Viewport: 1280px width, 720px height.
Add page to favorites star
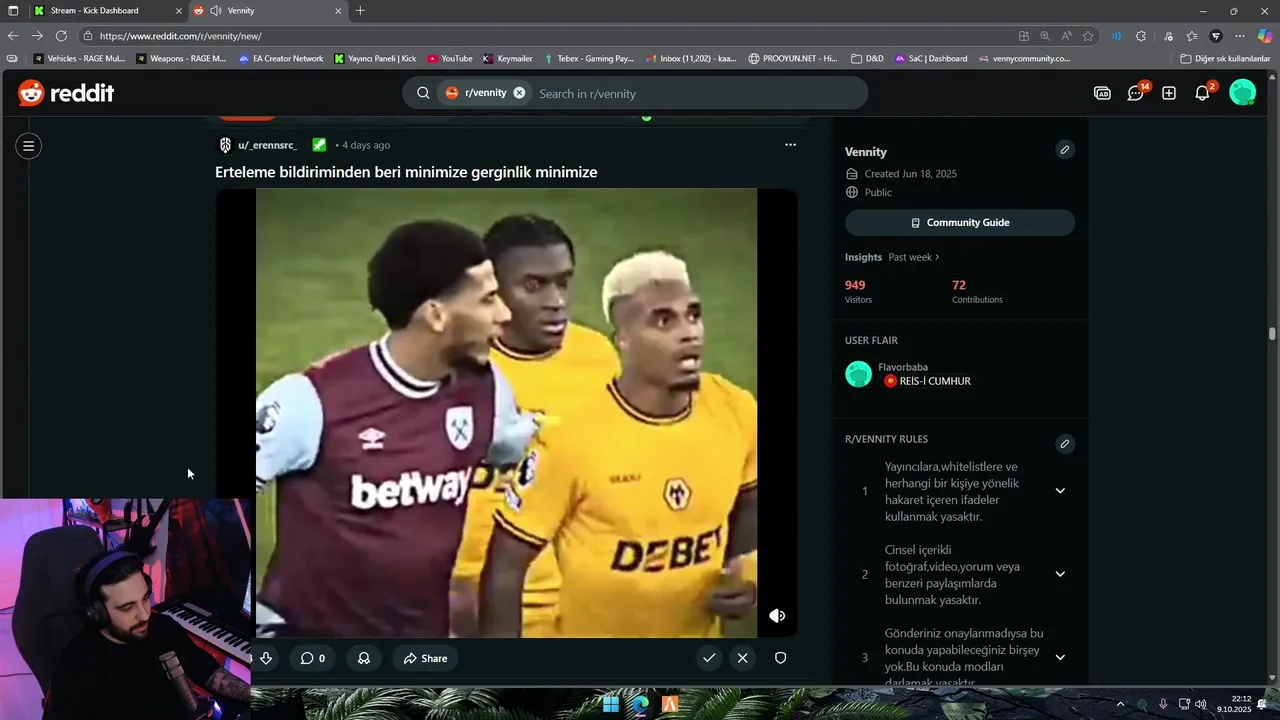pos(1088,36)
